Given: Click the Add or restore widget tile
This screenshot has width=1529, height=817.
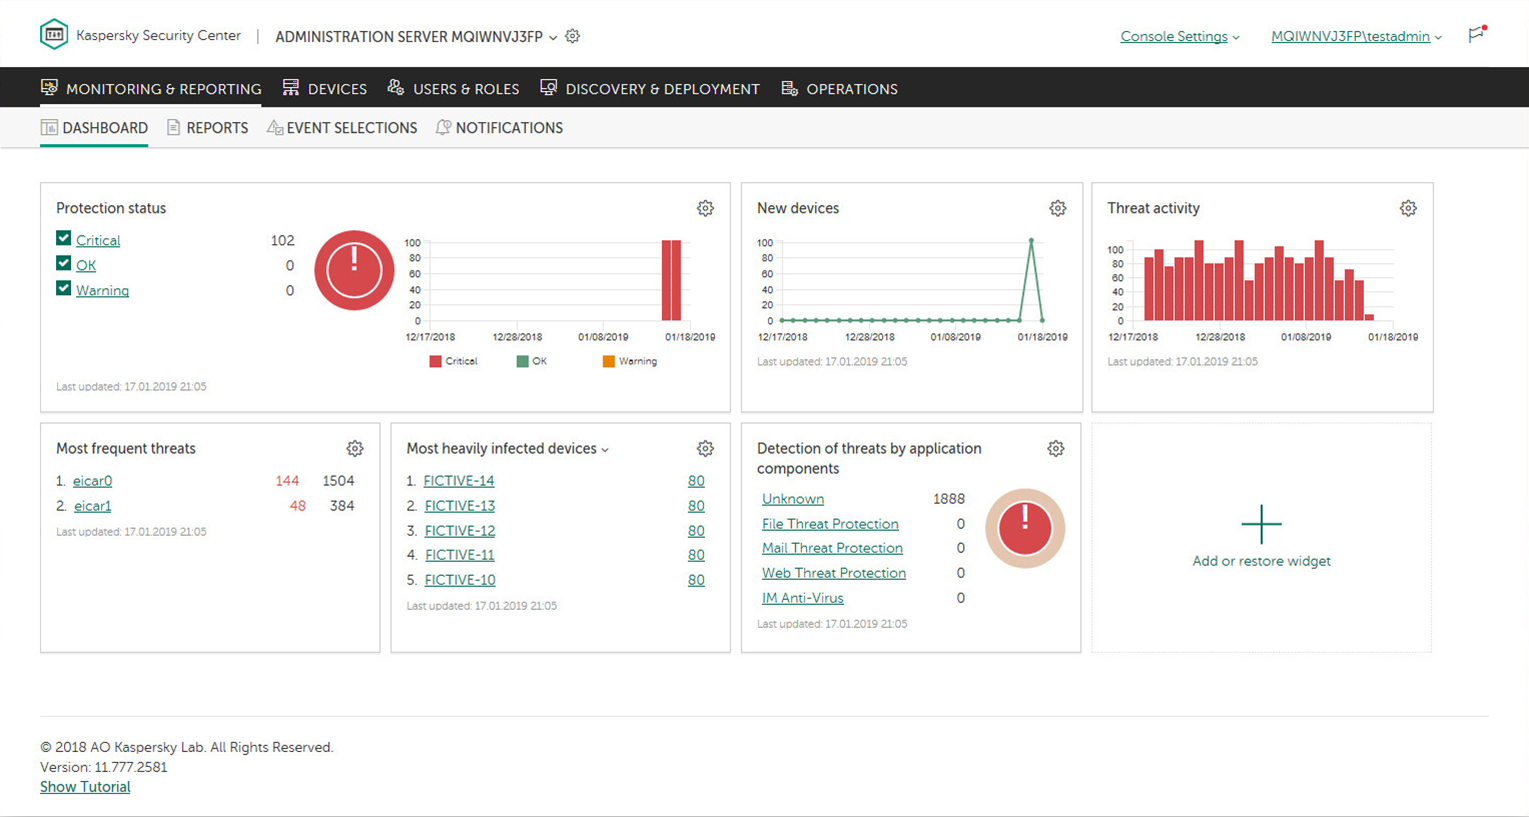Looking at the screenshot, I should click(x=1261, y=538).
